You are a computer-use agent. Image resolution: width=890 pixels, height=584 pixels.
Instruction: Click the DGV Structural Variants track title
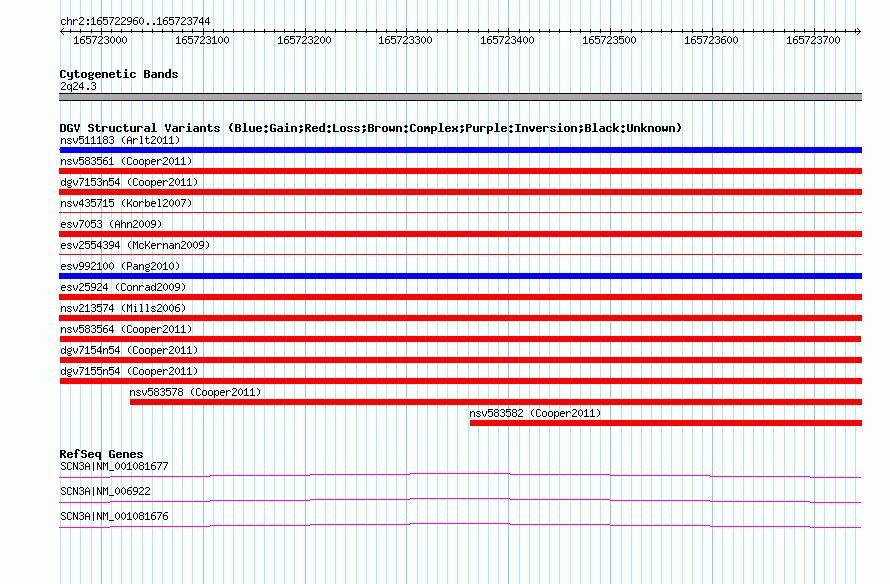point(370,128)
